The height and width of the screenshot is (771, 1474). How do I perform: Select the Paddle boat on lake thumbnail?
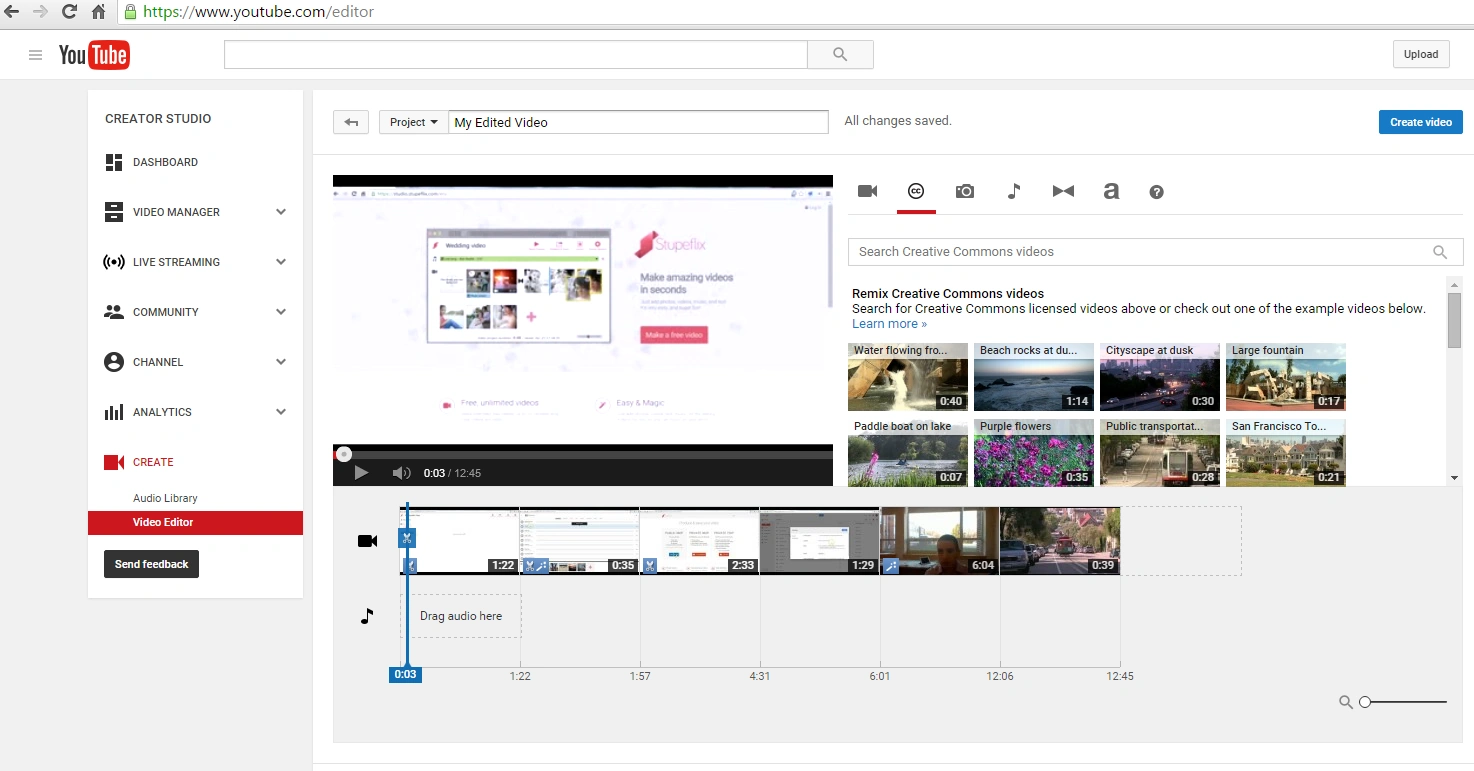[x=908, y=453]
